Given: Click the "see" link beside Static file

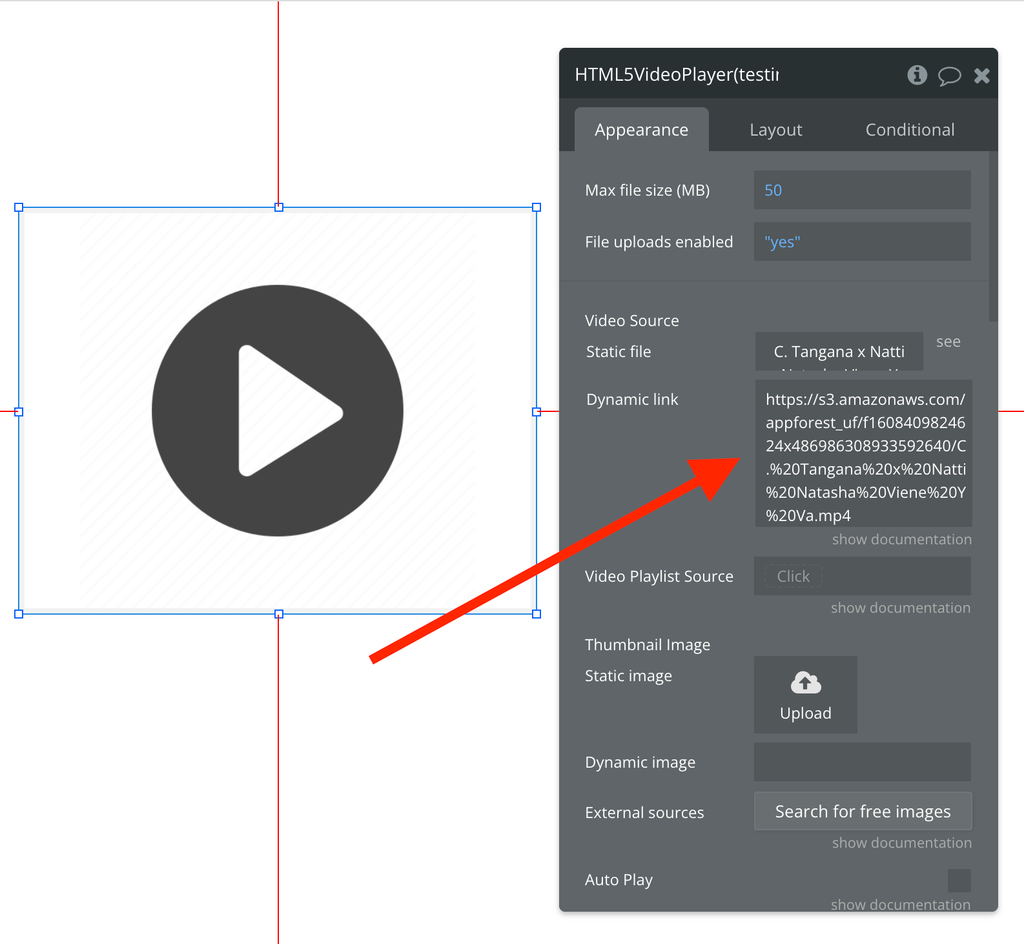Looking at the screenshot, I should click(948, 342).
